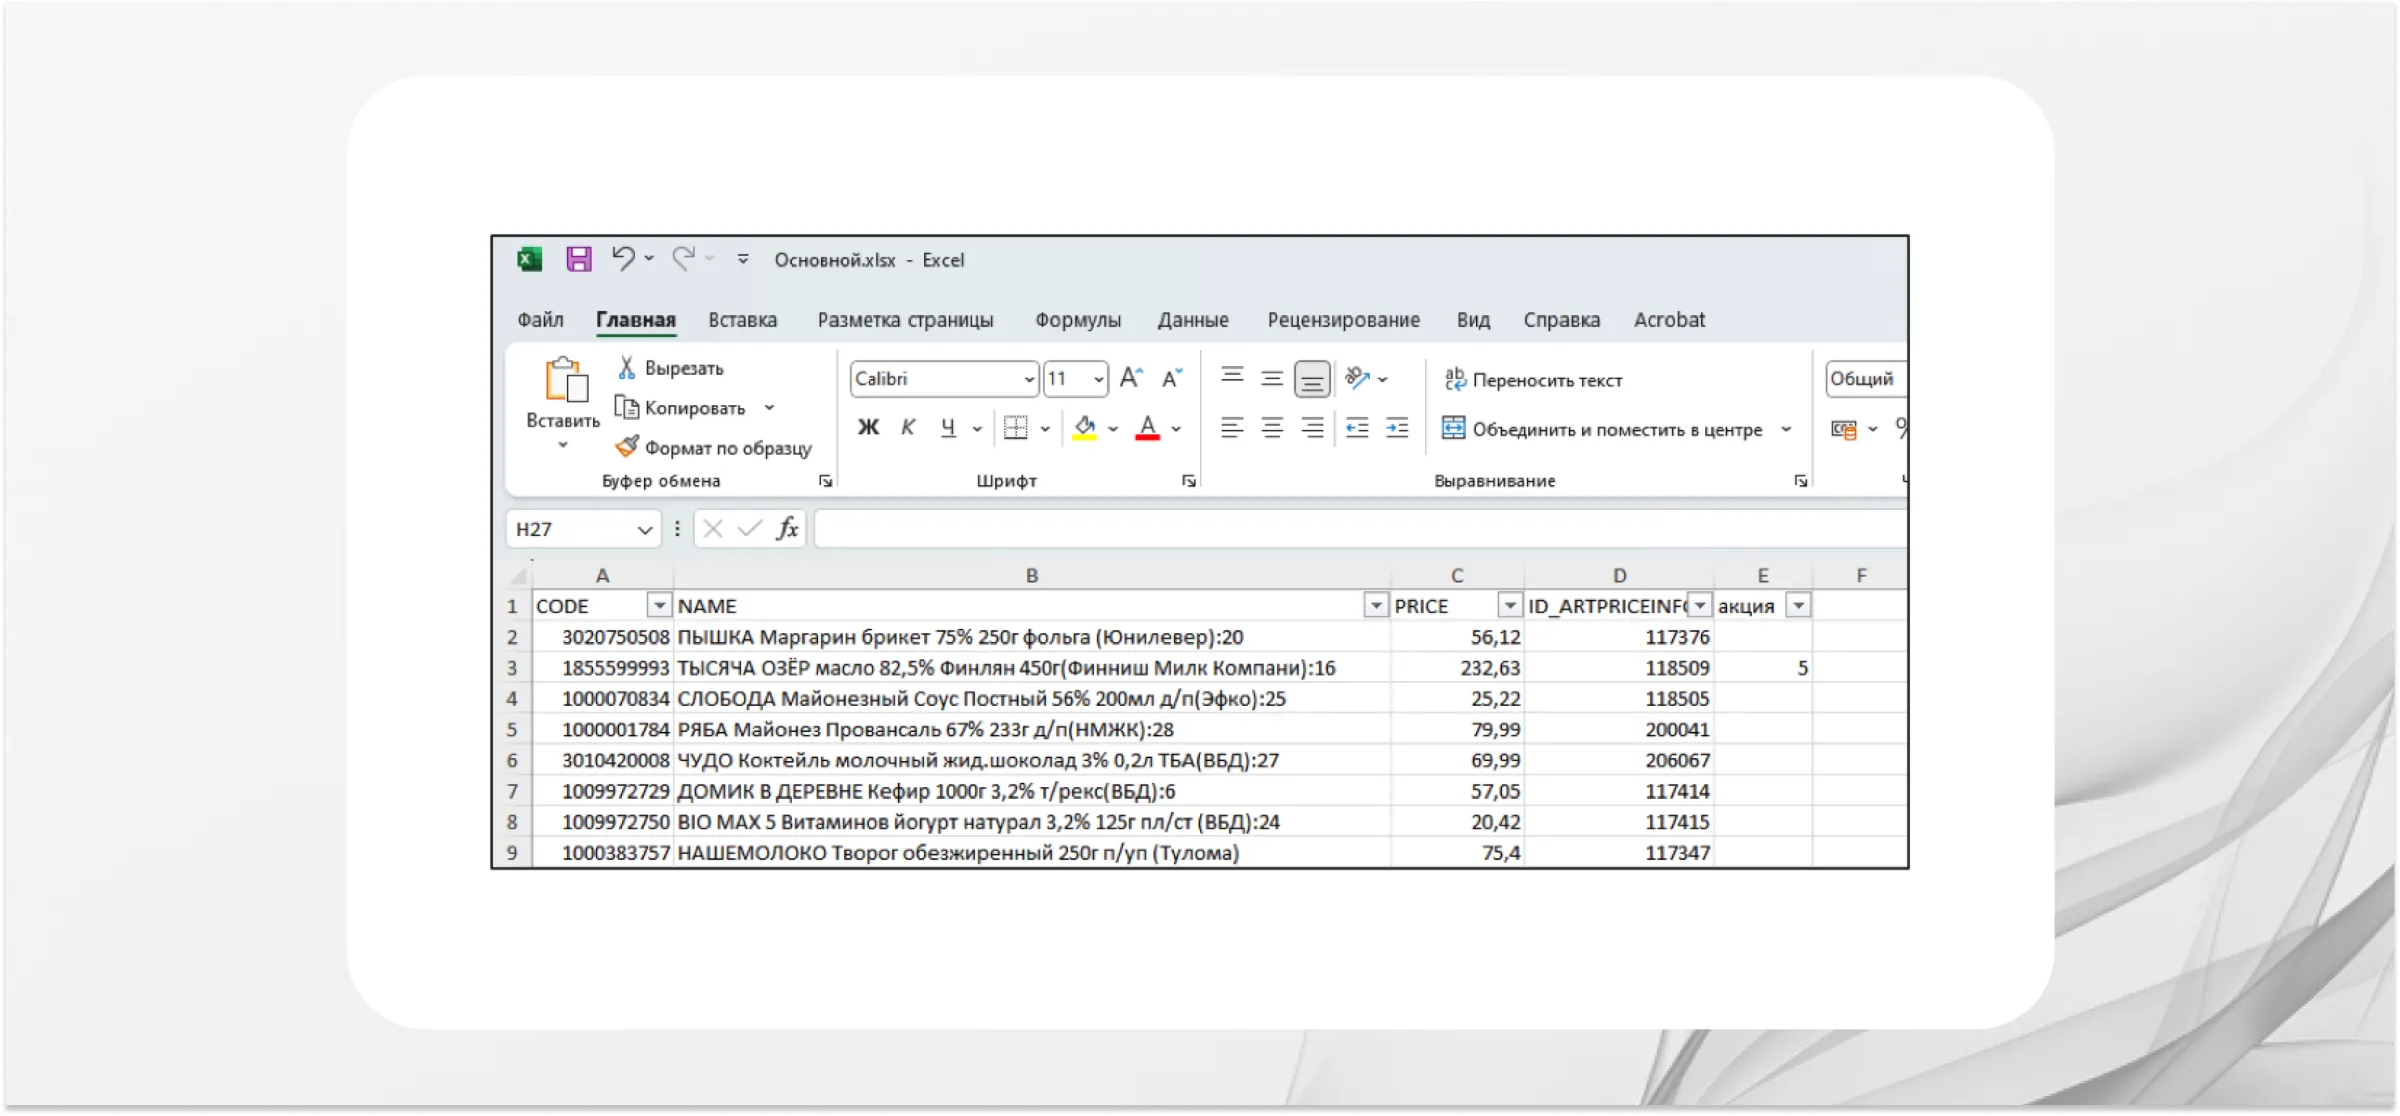The width and height of the screenshot is (2400, 1116).
Task: Click the Borders icon
Action: point(1015,428)
